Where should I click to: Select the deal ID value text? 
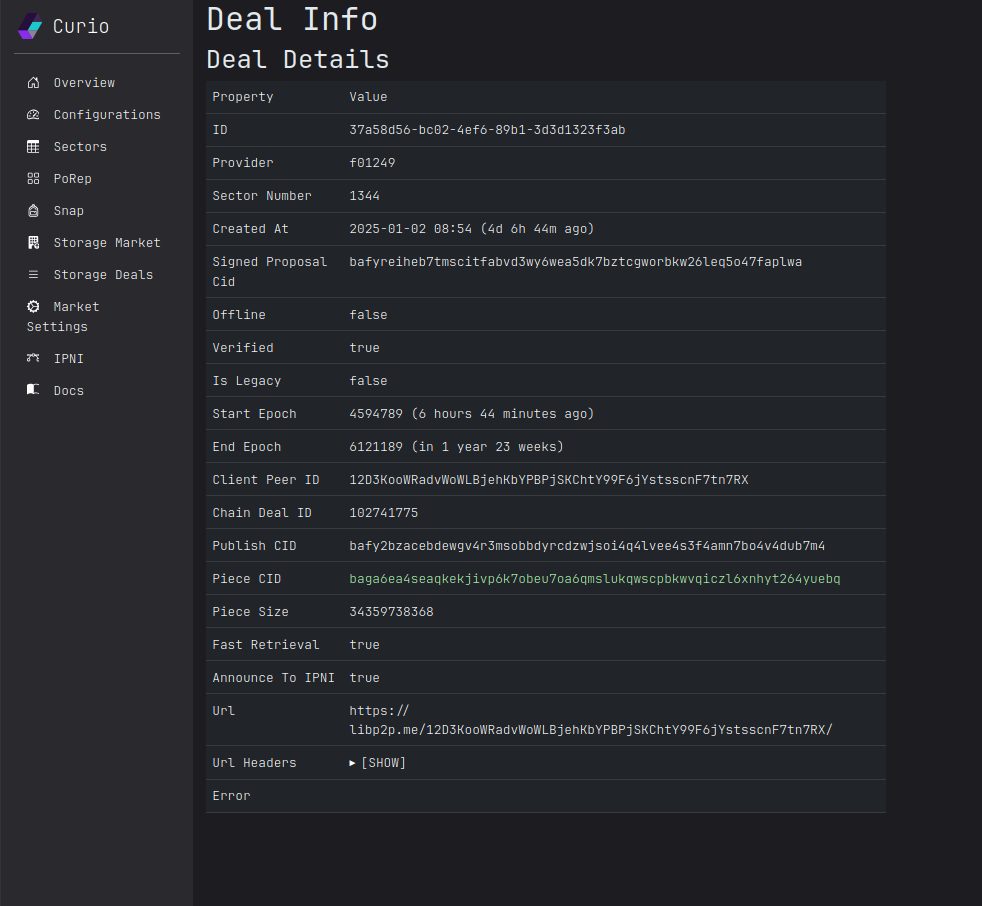tap(487, 130)
